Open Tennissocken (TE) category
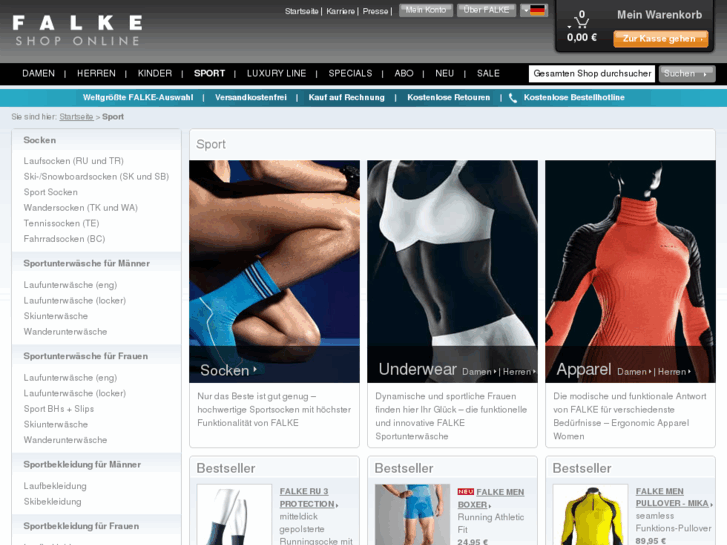727x545 pixels. coord(61,224)
